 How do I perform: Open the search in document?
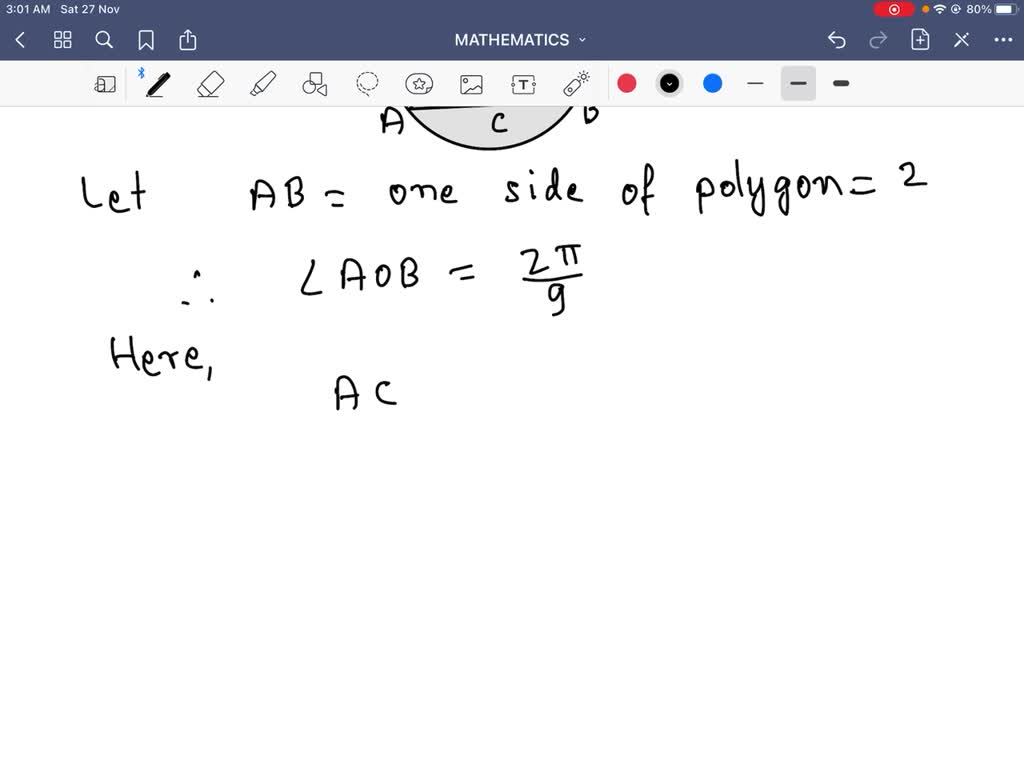104,39
